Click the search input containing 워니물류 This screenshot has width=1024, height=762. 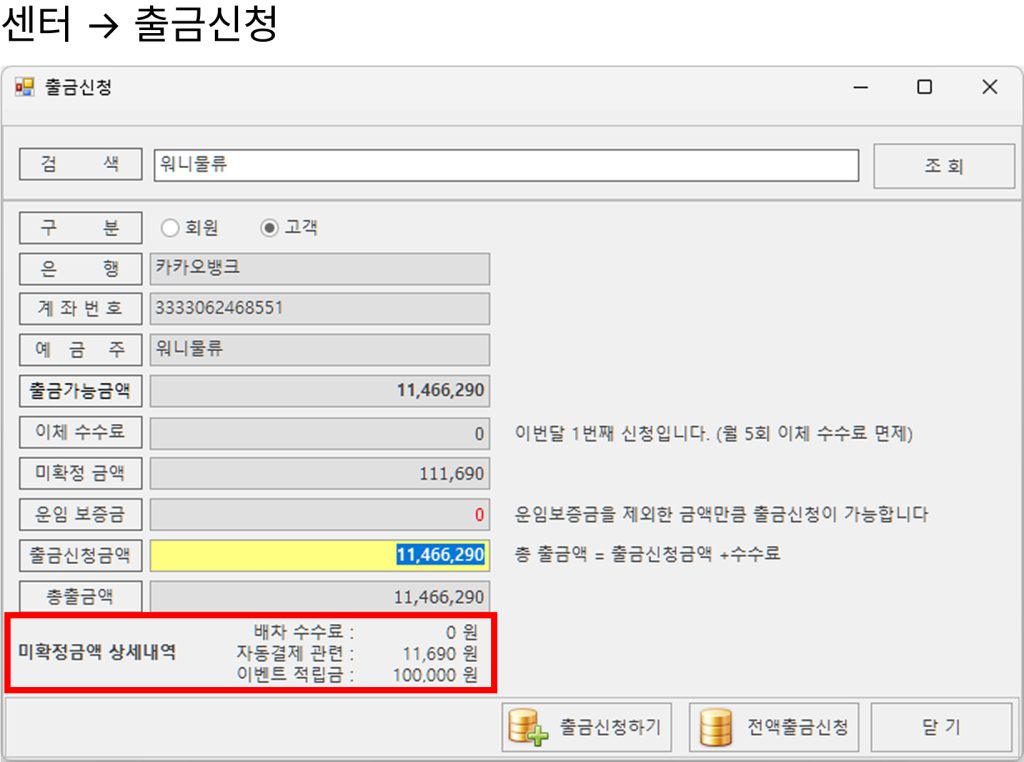point(505,165)
